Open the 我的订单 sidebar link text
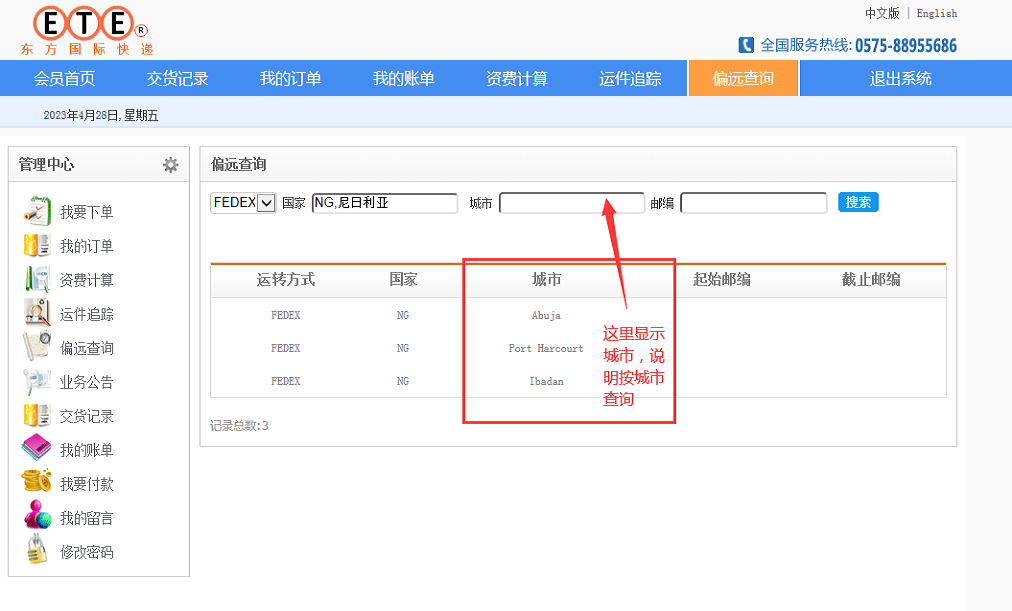 86,246
